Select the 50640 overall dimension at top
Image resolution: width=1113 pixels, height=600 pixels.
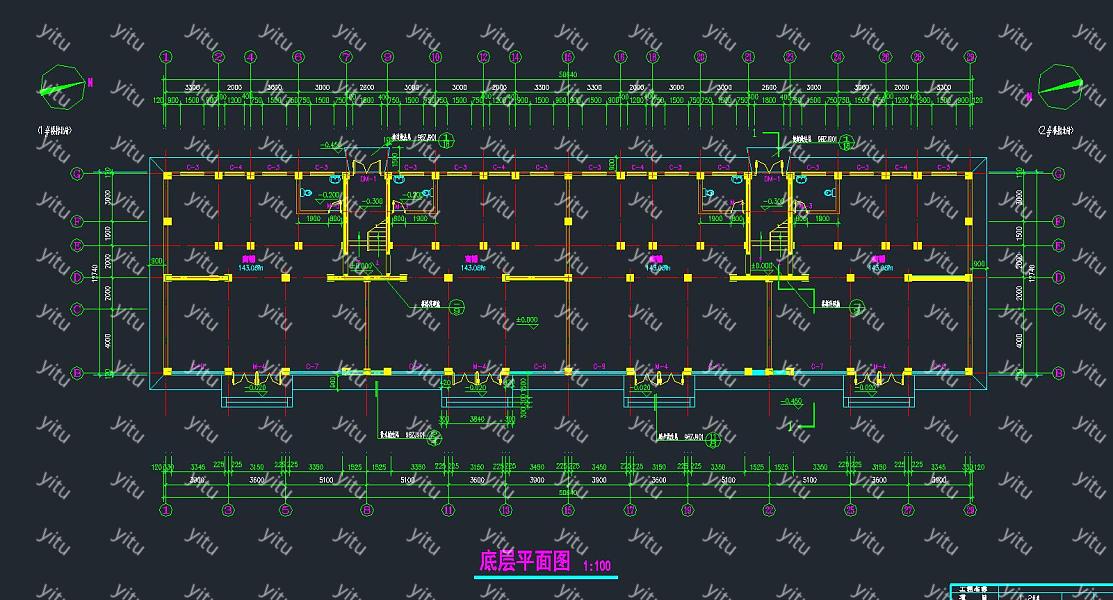point(567,76)
